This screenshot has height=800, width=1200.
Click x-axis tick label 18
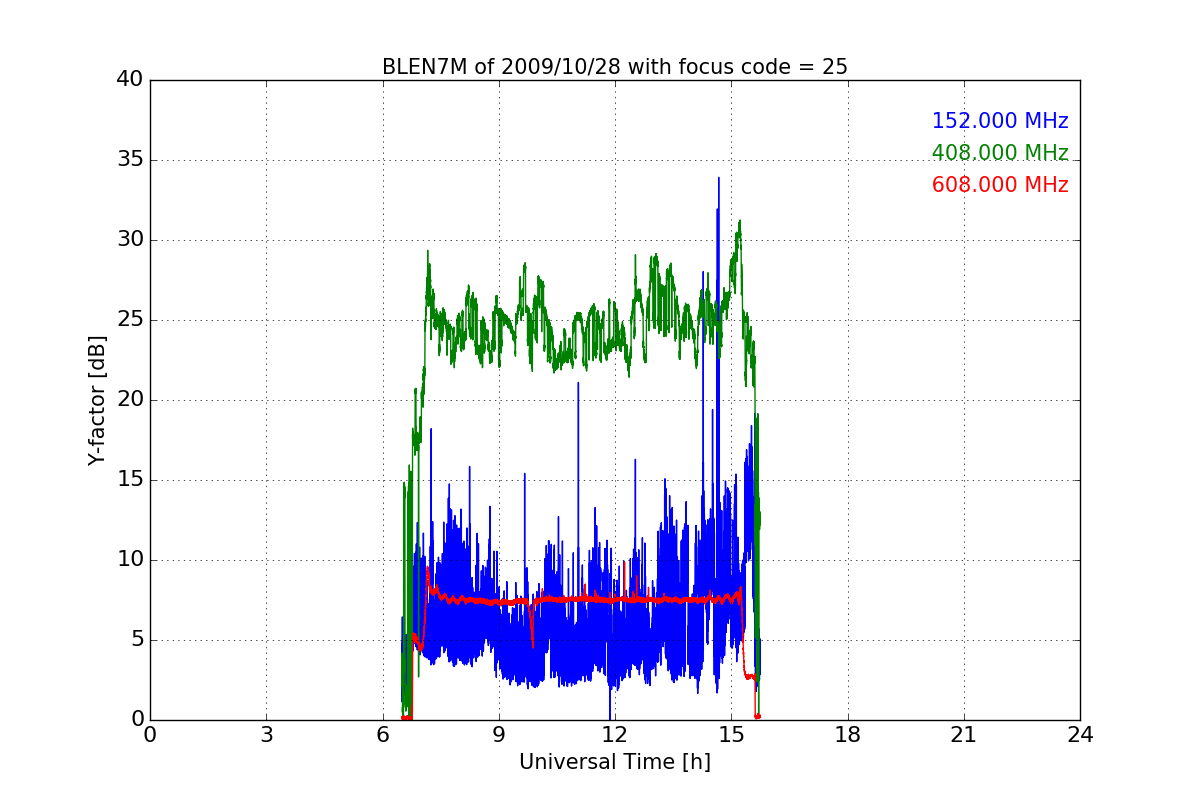click(x=848, y=735)
